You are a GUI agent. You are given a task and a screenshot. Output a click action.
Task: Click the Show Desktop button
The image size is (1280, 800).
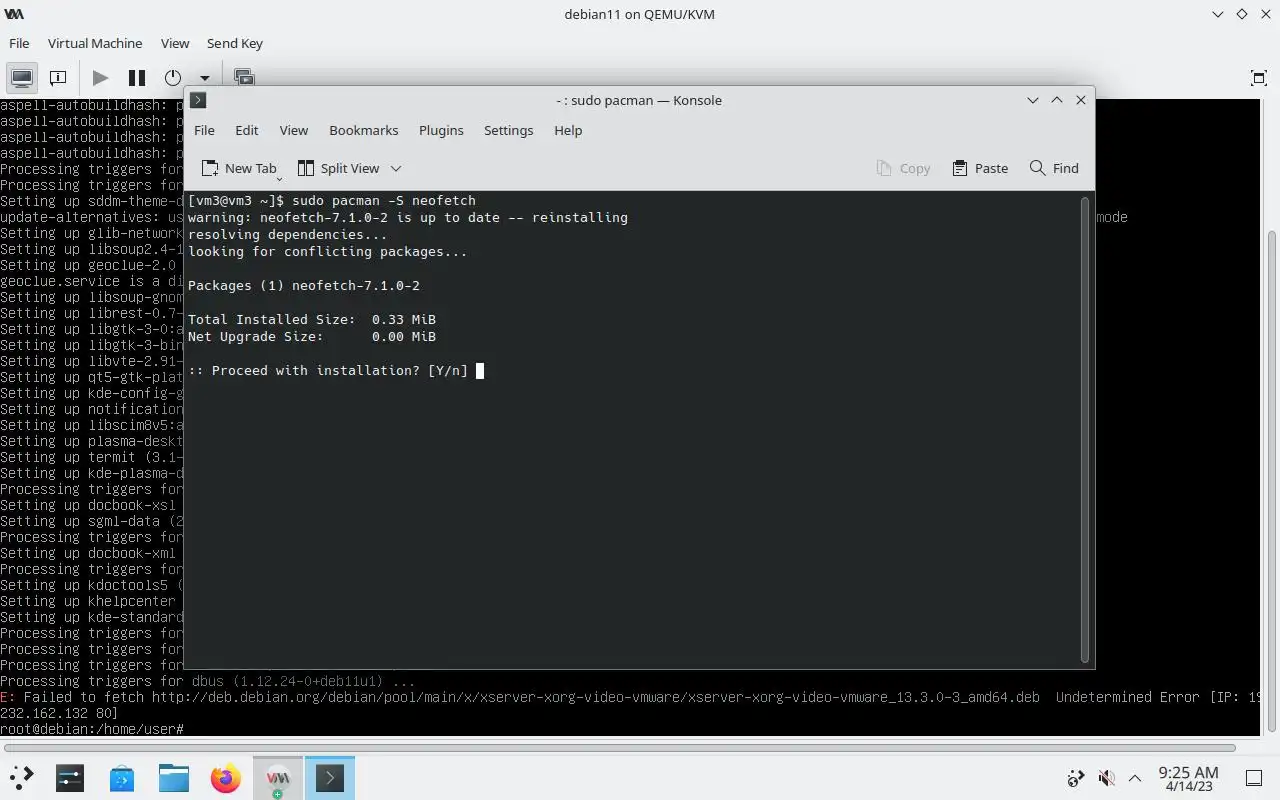click(x=1254, y=778)
